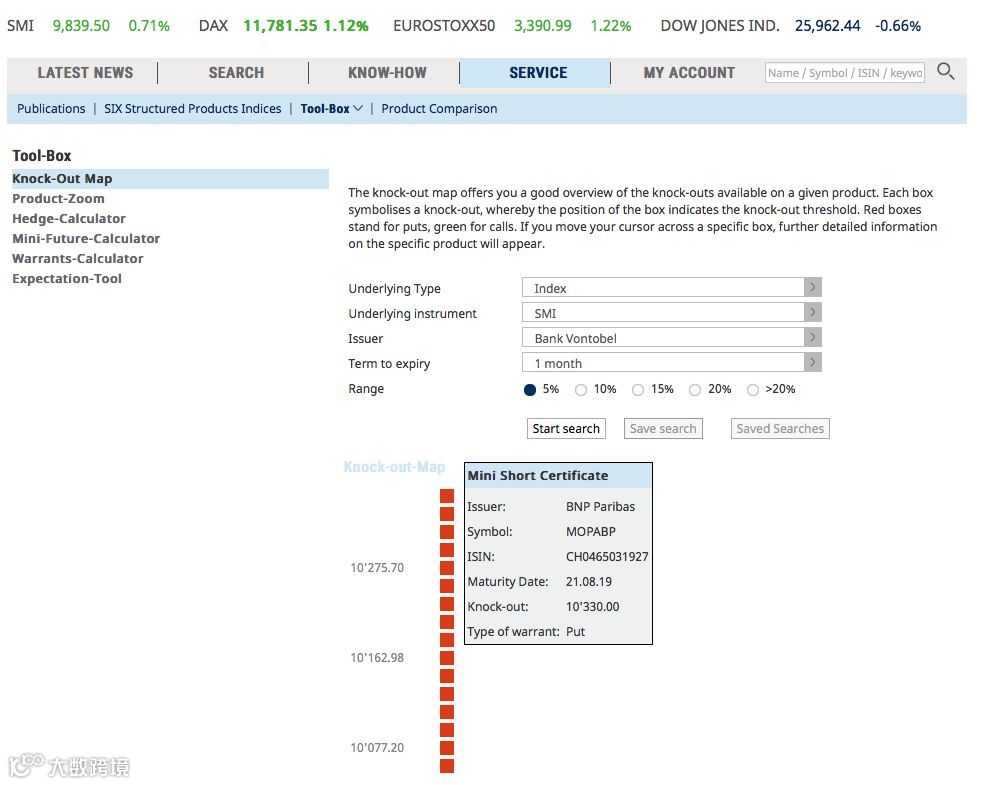Open the Underlying Type dropdown arrow
Screen dimensions: 991x785
coord(813,288)
